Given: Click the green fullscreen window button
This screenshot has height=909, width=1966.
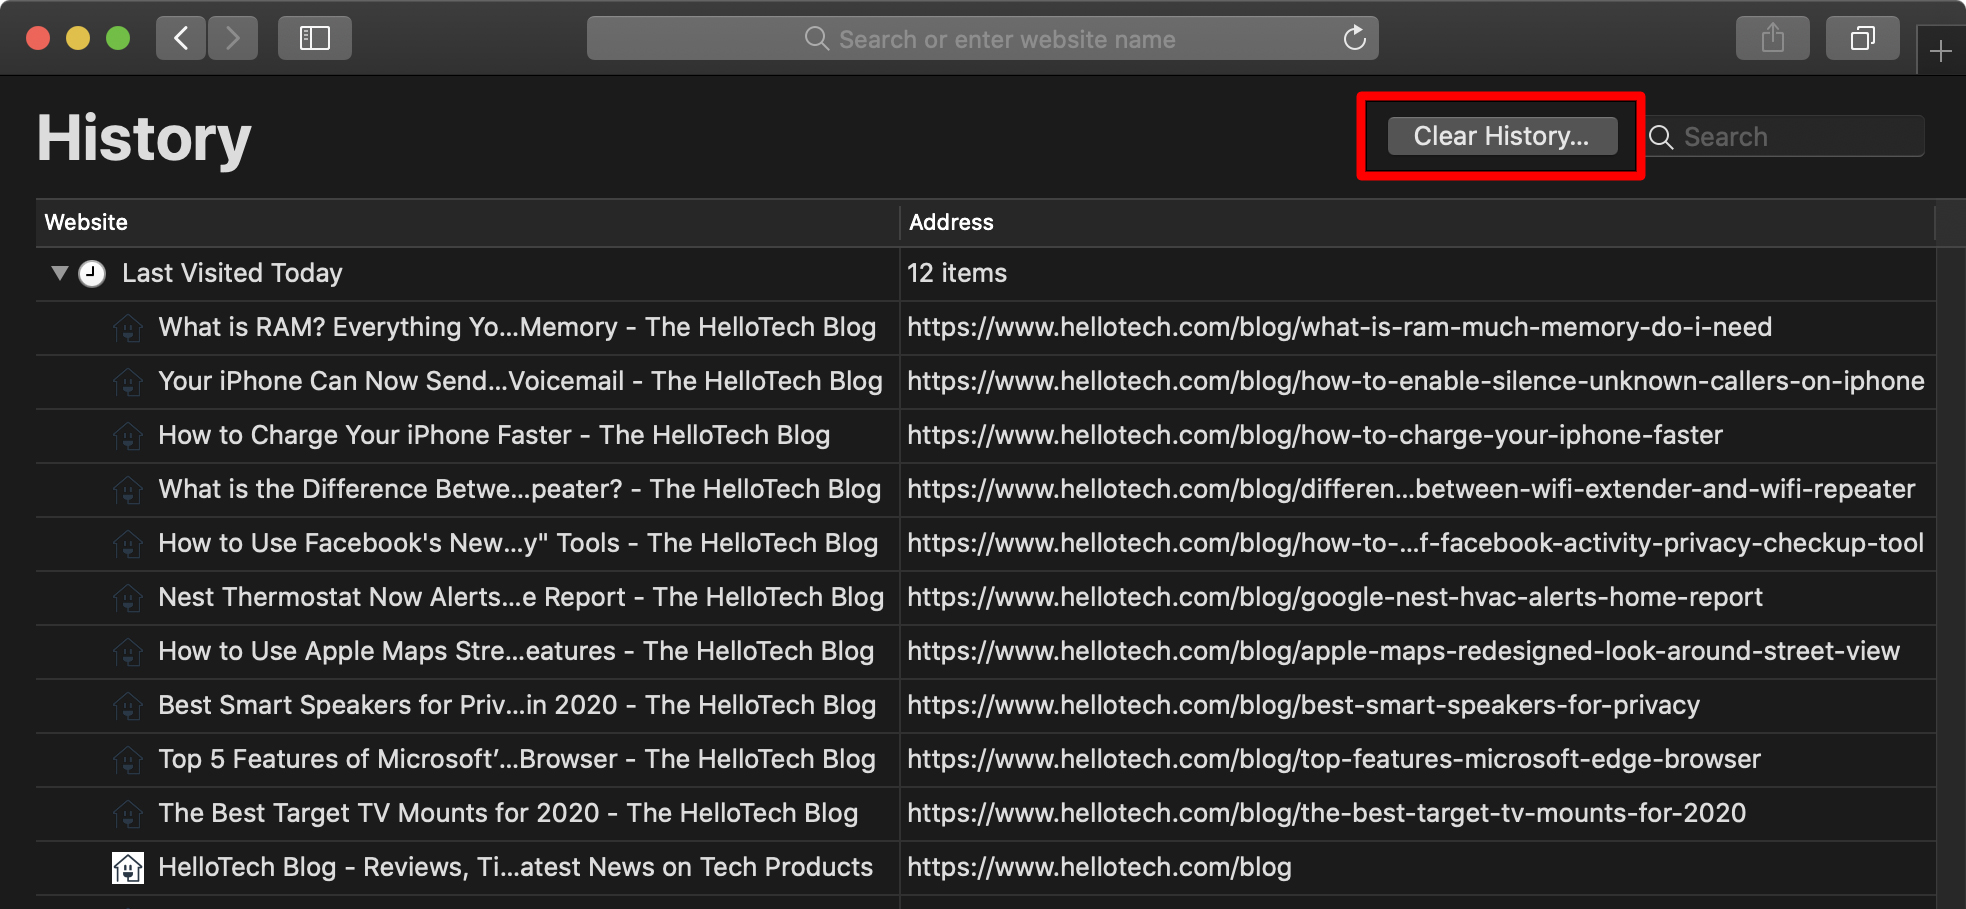Looking at the screenshot, I should (x=118, y=39).
